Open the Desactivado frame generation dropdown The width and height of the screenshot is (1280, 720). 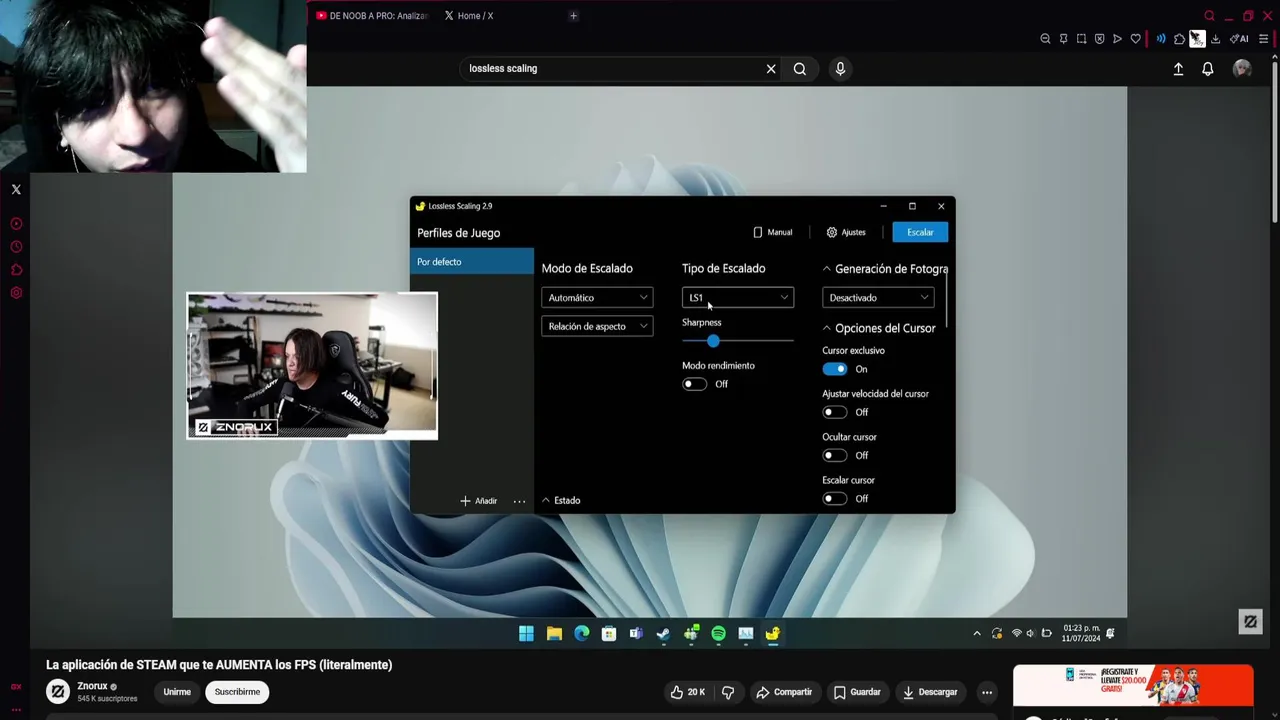[878, 297]
